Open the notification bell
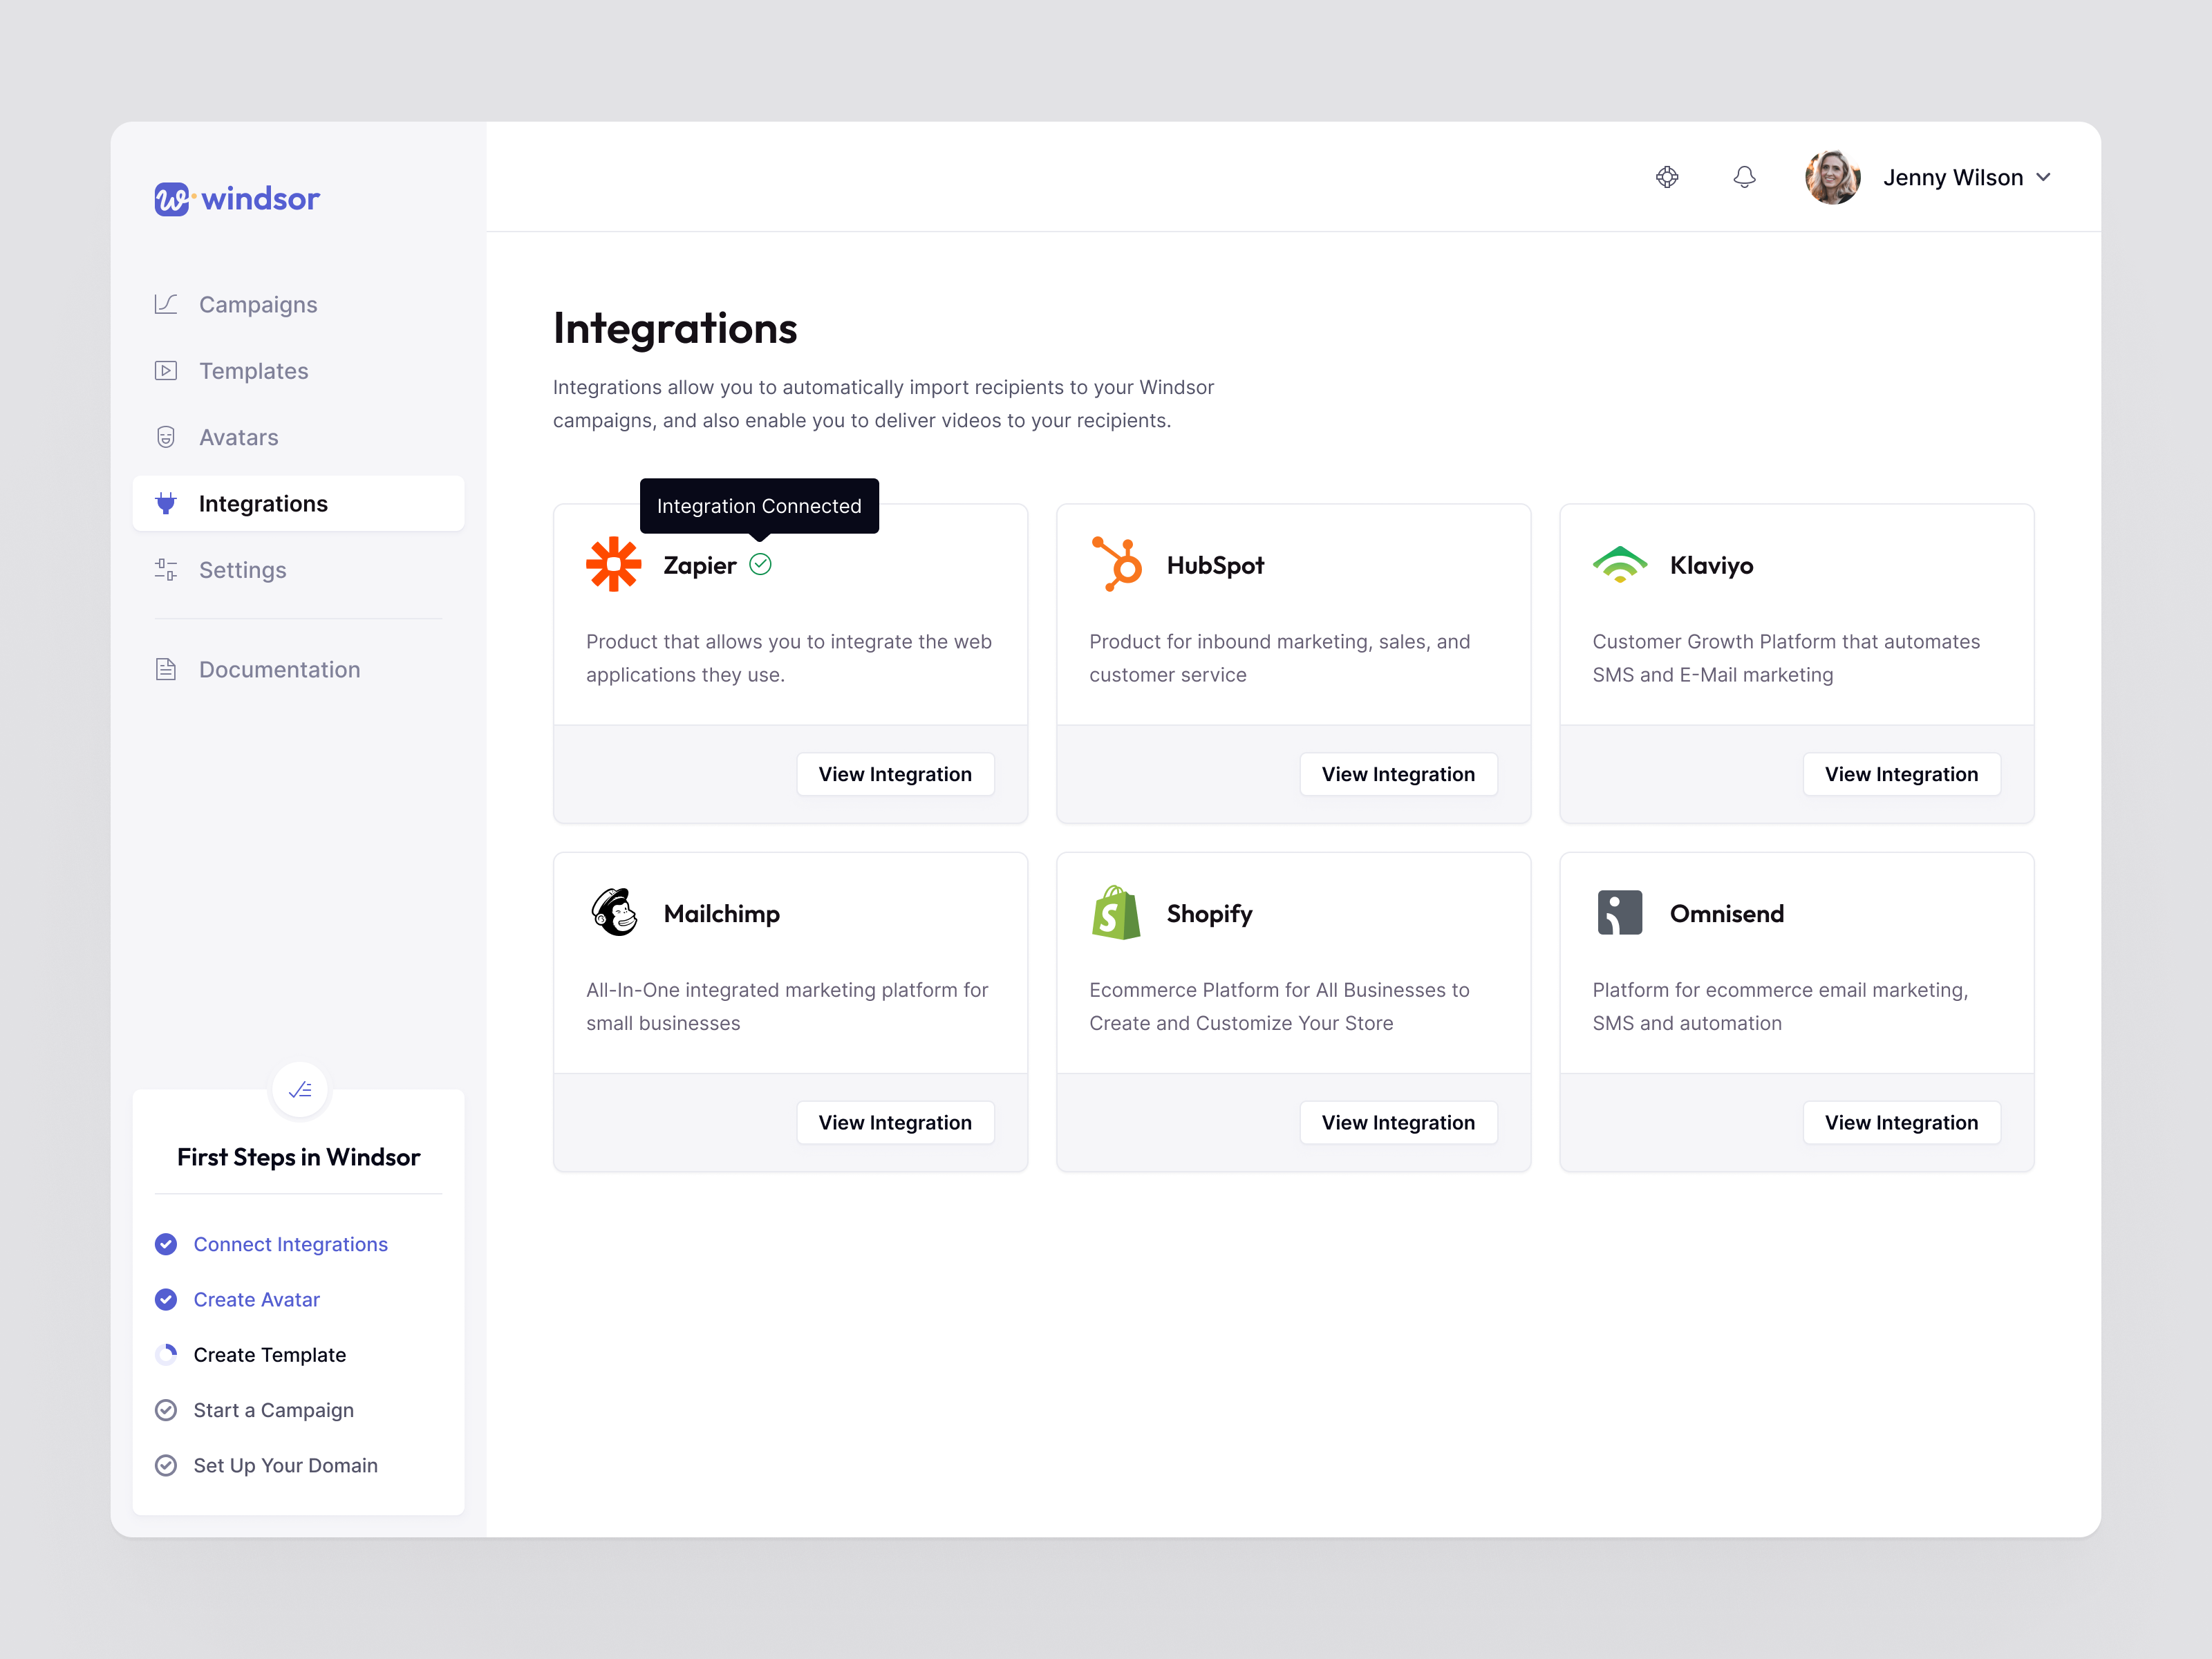 tap(1745, 176)
